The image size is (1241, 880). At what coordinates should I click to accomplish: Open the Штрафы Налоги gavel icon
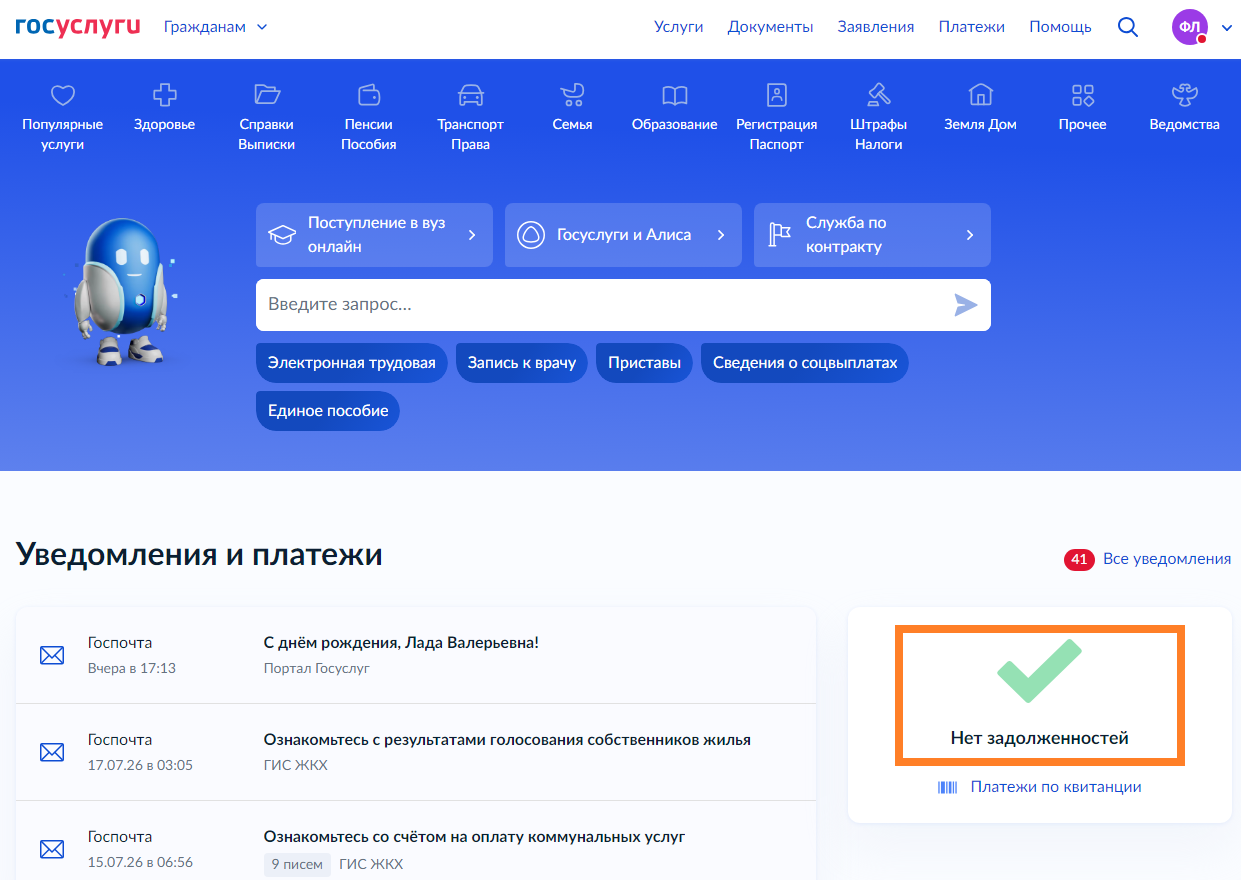[879, 95]
